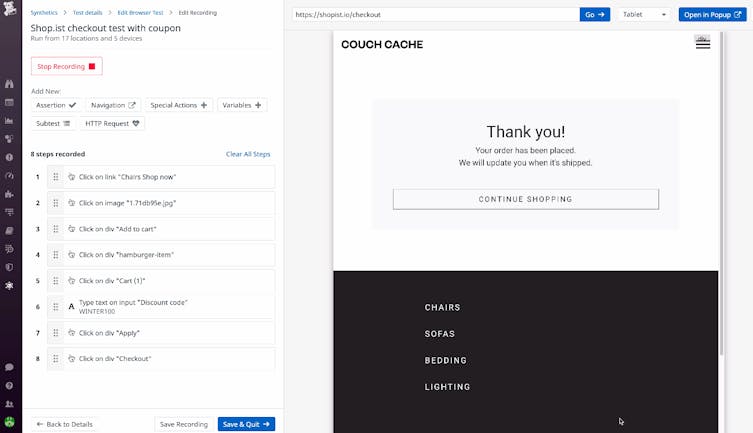The width and height of the screenshot is (753, 433).
Task: Add a Subtest step
Action: pos(53,123)
